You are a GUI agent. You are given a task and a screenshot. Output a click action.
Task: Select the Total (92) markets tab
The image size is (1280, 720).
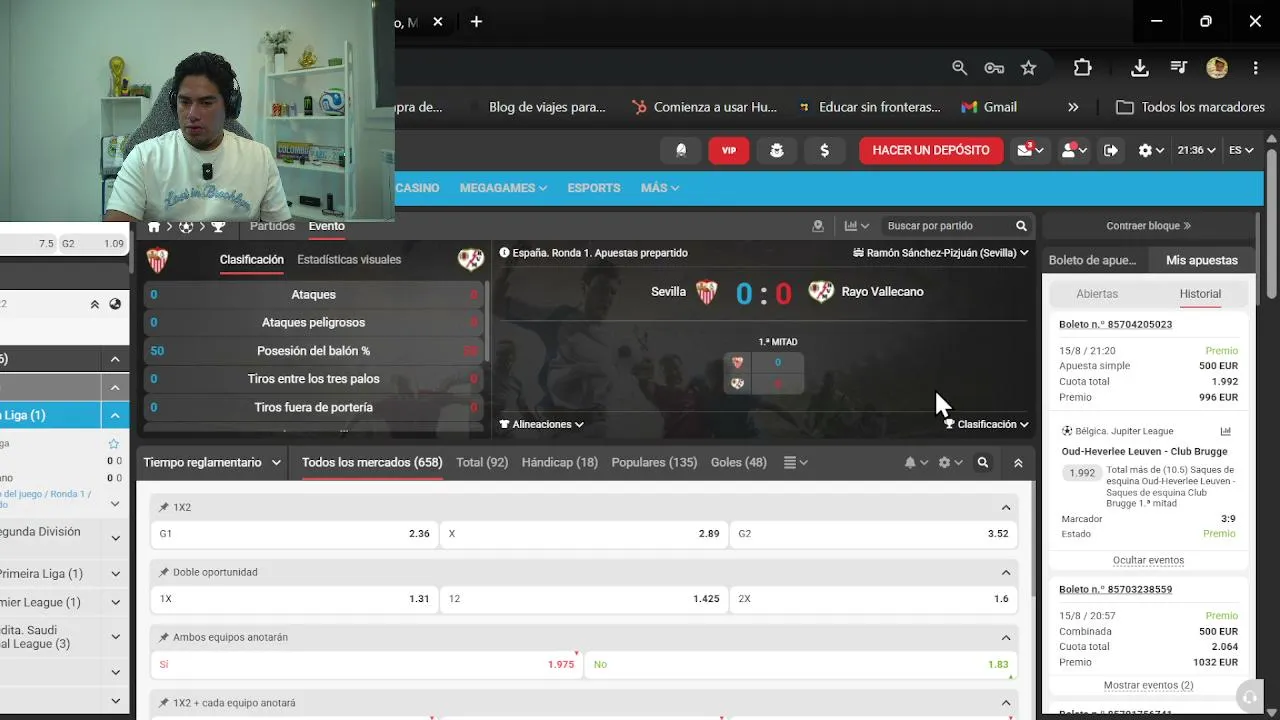[x=482, y=462]
